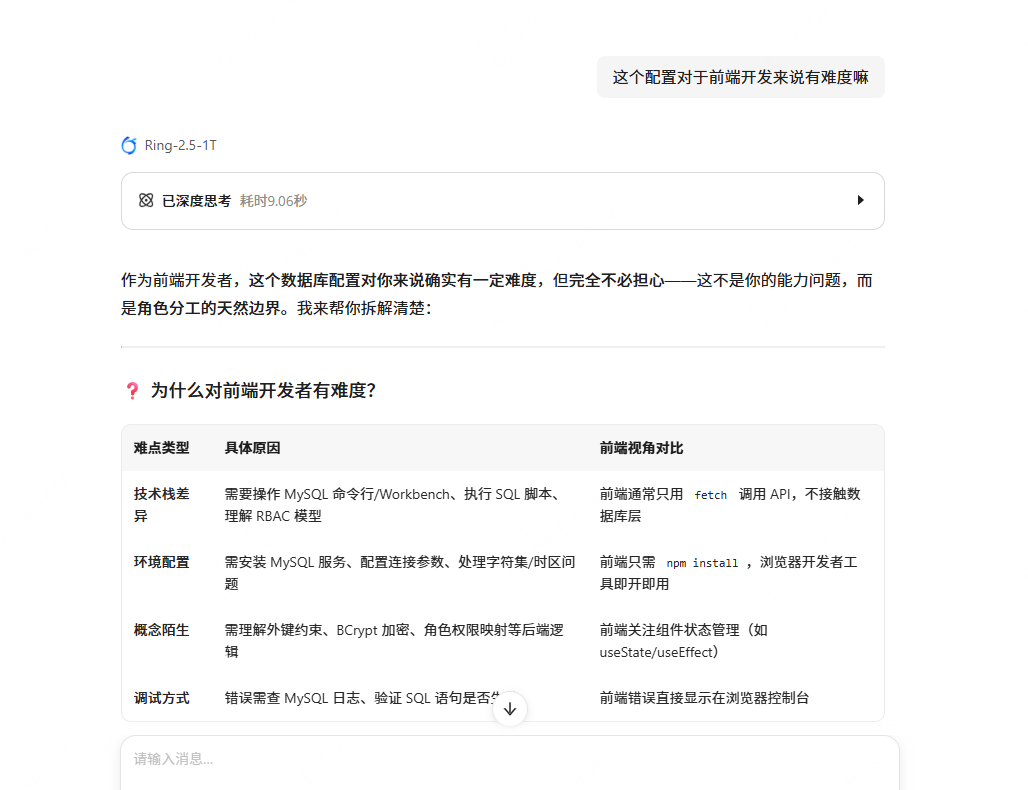Click the Ring-2.5-1T model logo icon
The width and height of the screenshot is (1028, 790).
pyautogui.click(x=128, y=145)
